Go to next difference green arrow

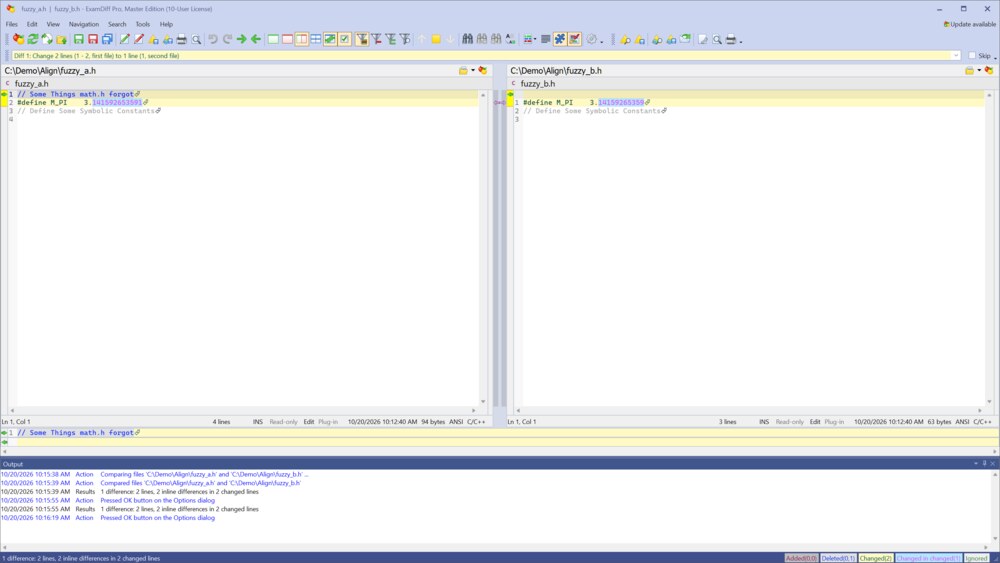pyautogui.click(x=242, y=40)
